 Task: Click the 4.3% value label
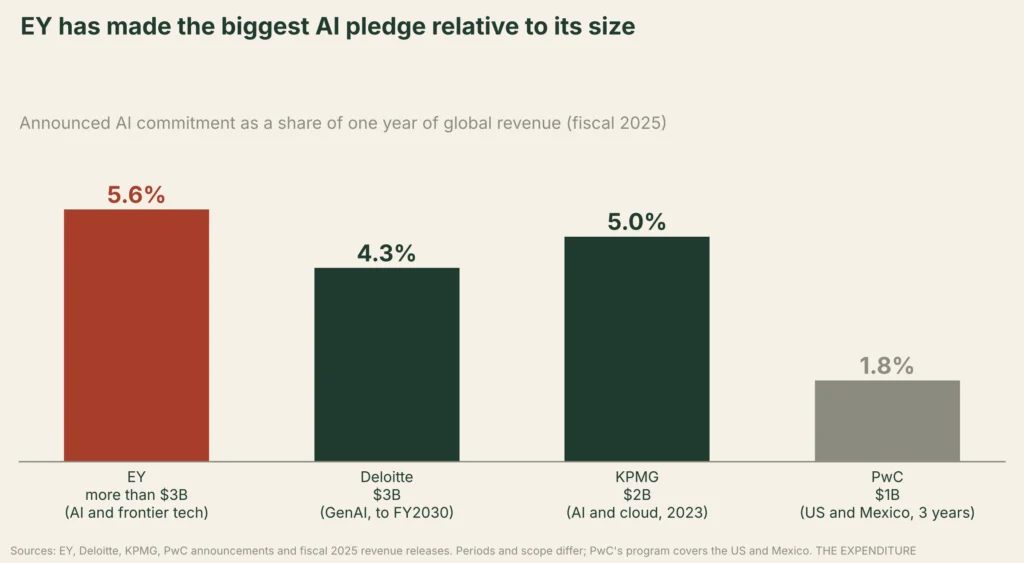[x=387, y=253]
